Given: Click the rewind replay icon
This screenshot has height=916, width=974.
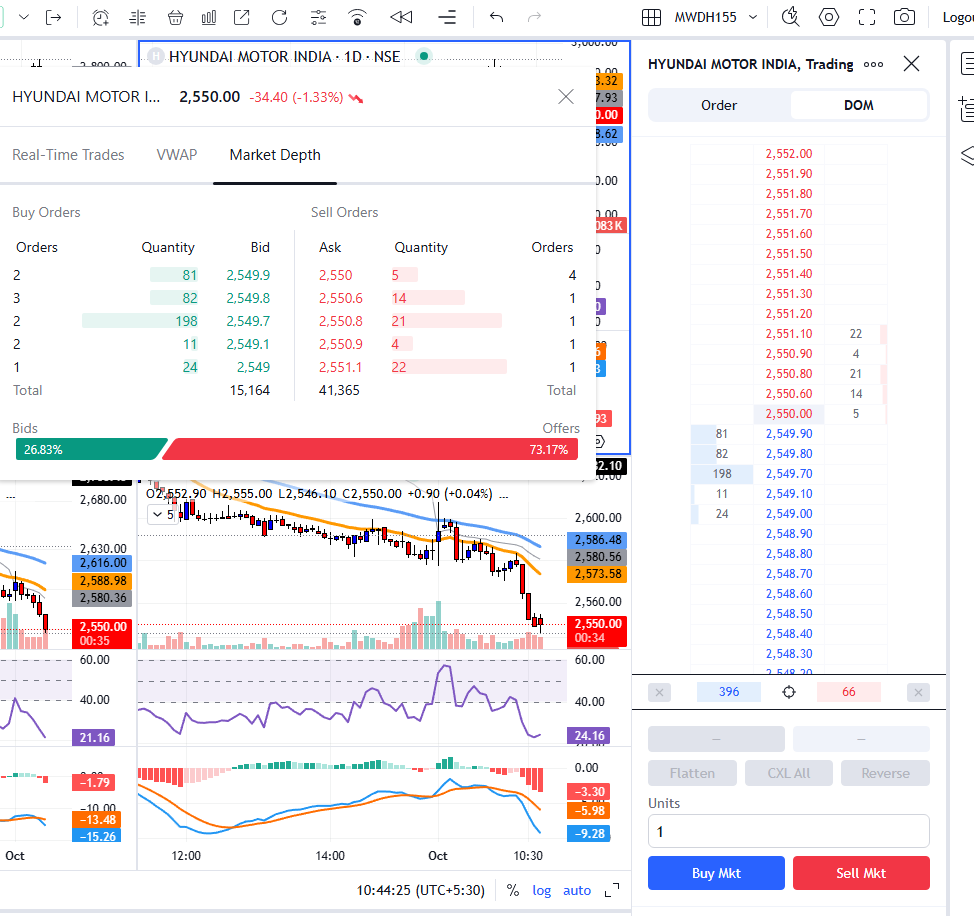Looking at the screenshot, I should pyautogui.click(x=401, y=17).
